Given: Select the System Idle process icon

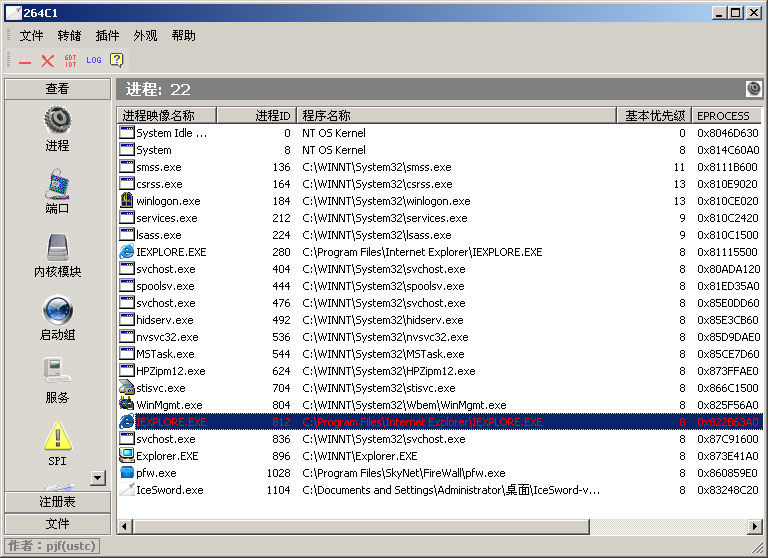Looking at the screenshot, I should [127, 133].
